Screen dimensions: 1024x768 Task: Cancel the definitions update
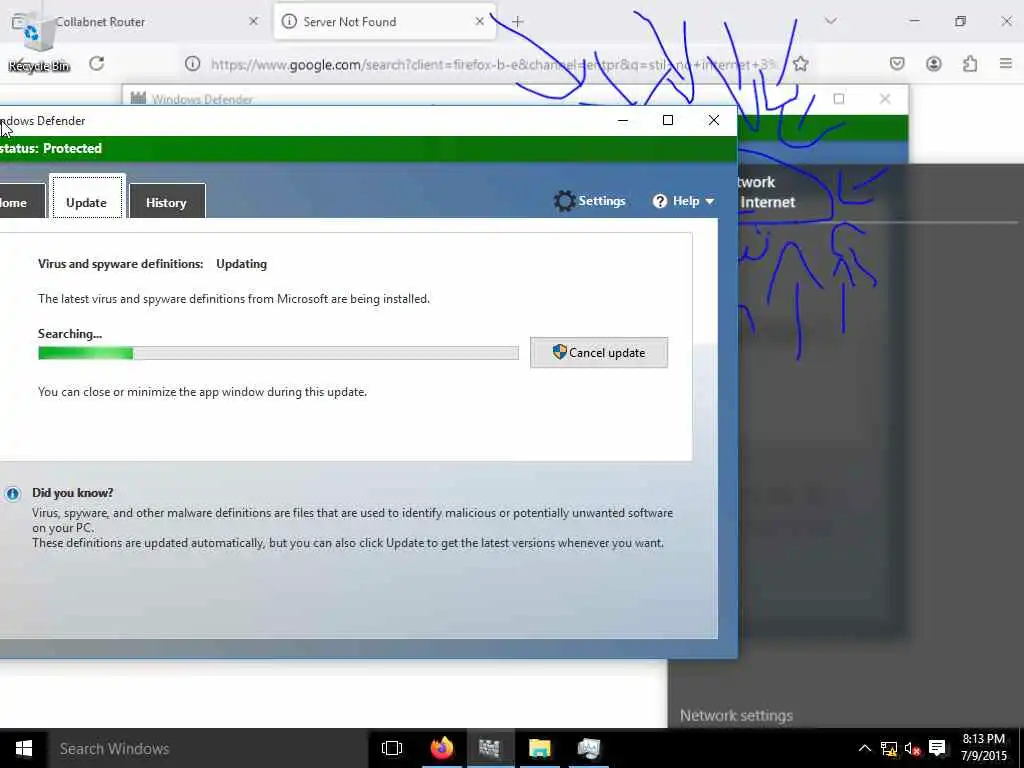[x=599, y=353]
